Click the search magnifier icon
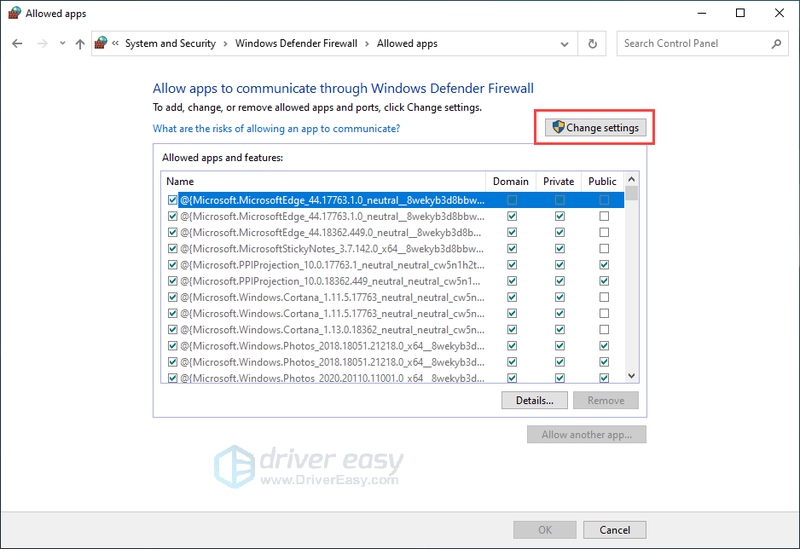 point(776,44)
